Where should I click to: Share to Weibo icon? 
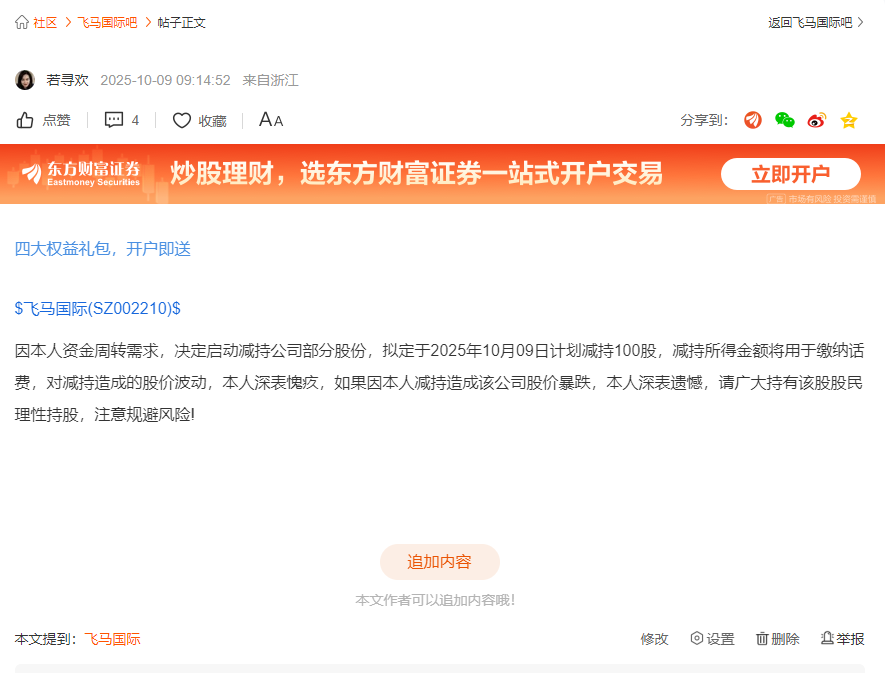817,120
